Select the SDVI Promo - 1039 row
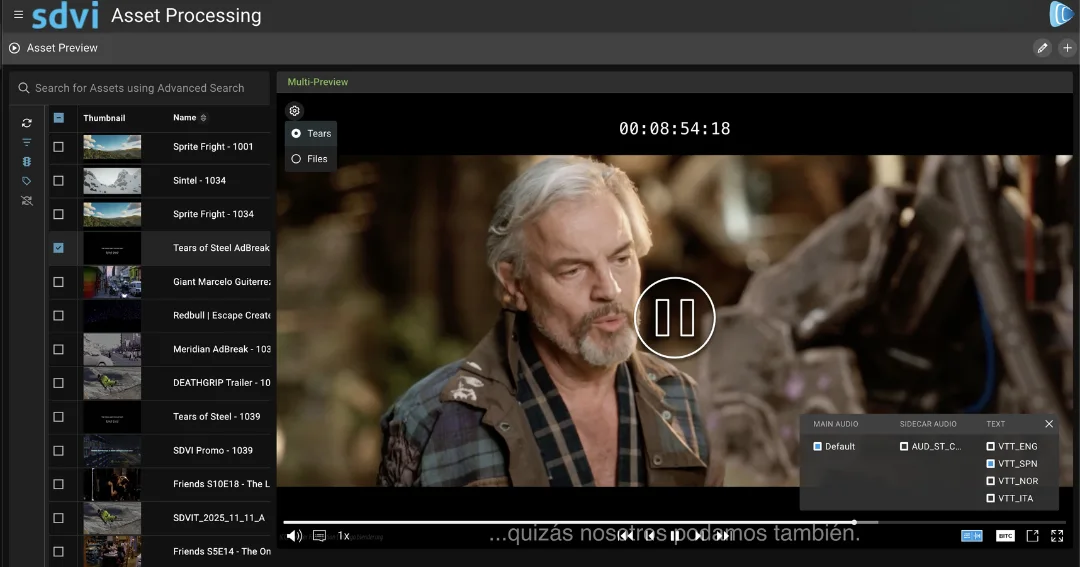This screenshot has height=567, width=1080. pos(160,451)
